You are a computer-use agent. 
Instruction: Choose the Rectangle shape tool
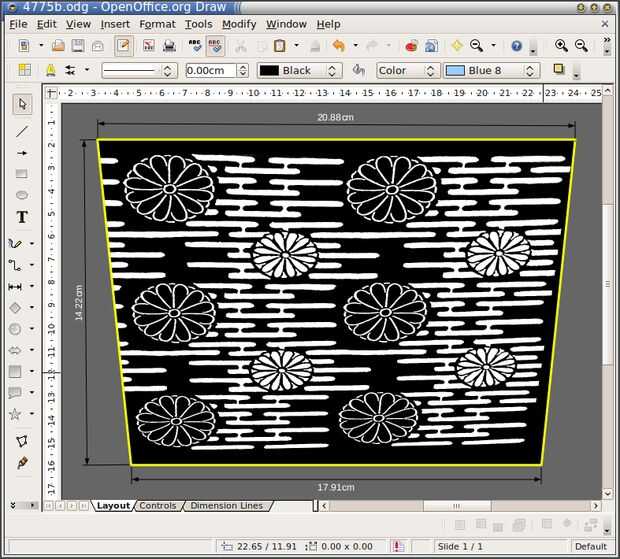pyautogui.click(x=22, y=174)
